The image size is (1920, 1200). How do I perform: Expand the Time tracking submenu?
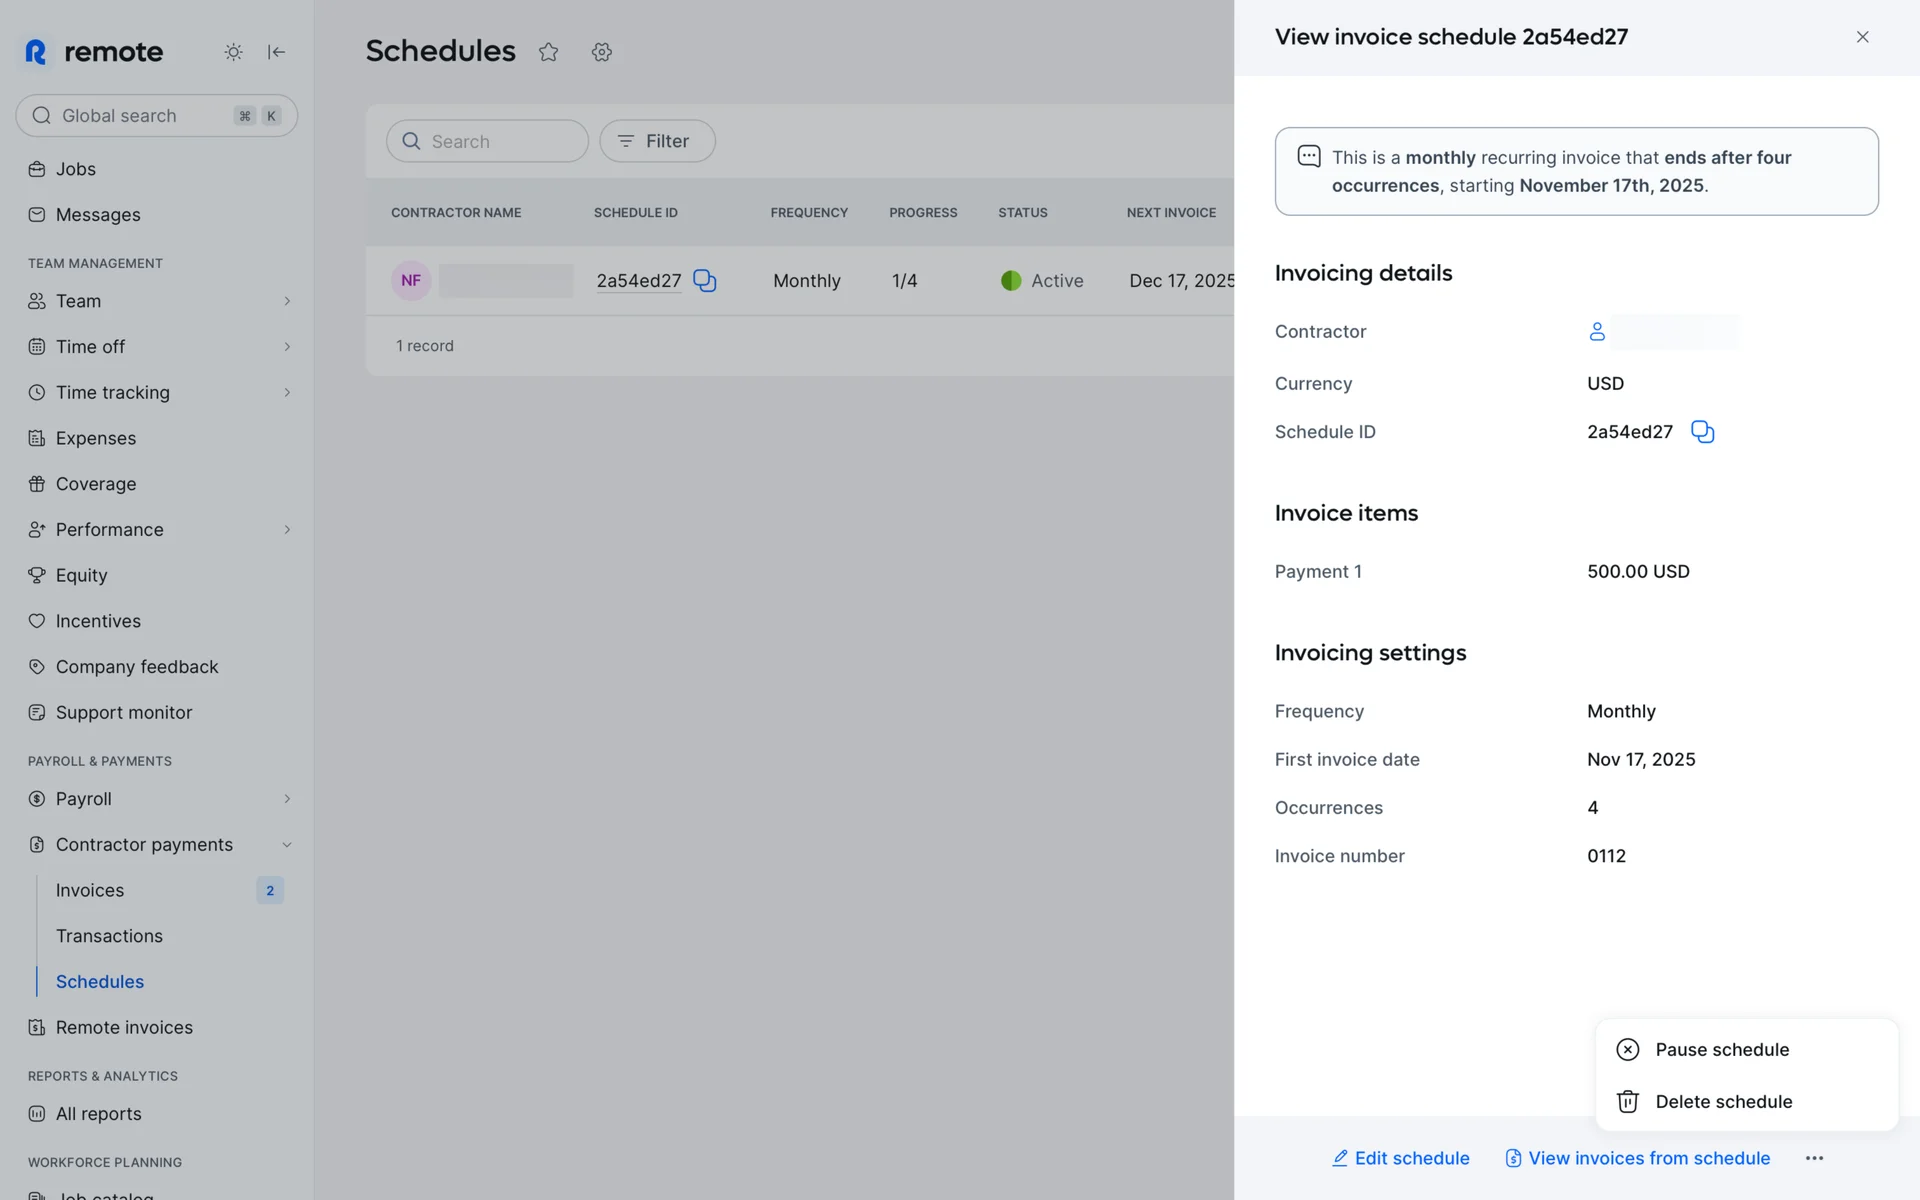(287, 393)
